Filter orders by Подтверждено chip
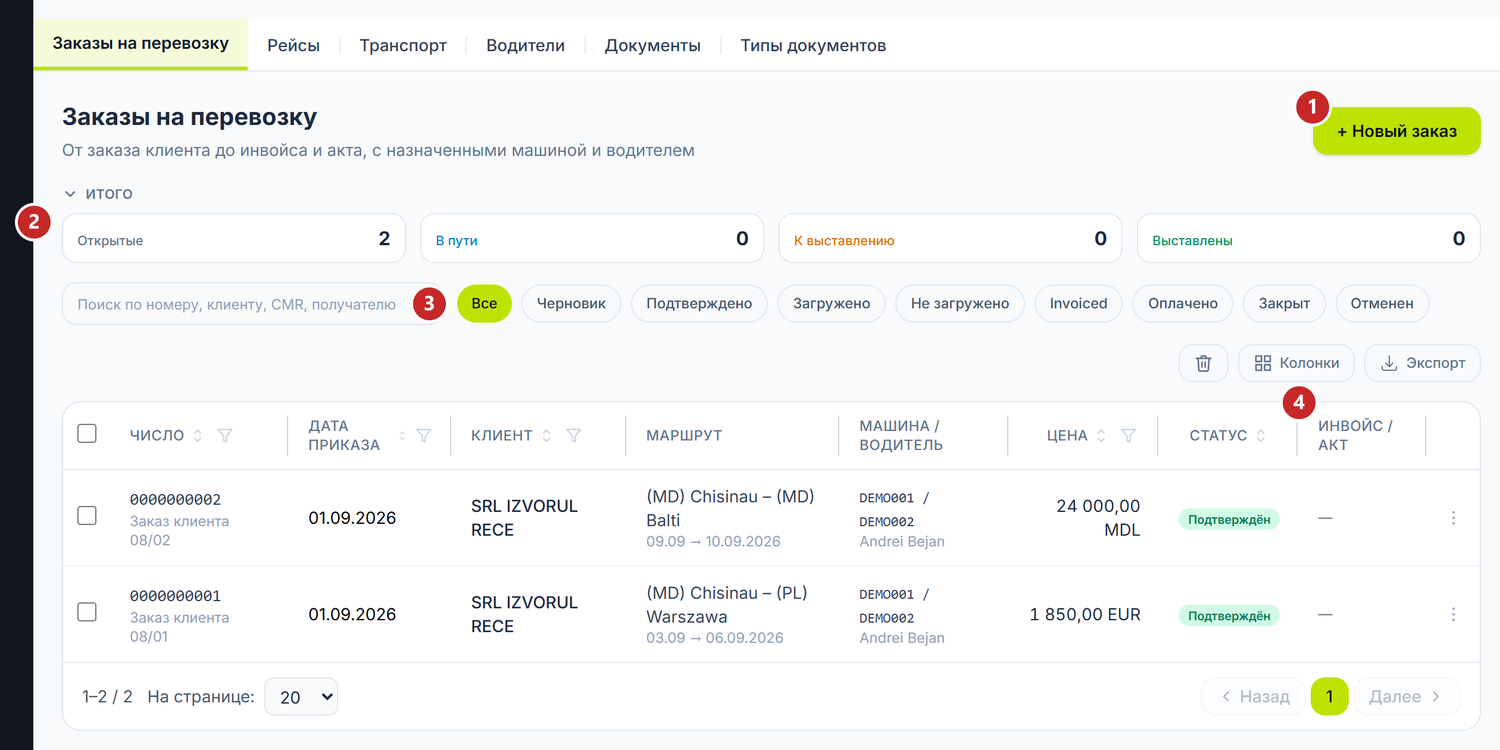1500x750 pixels. point(699,303)
